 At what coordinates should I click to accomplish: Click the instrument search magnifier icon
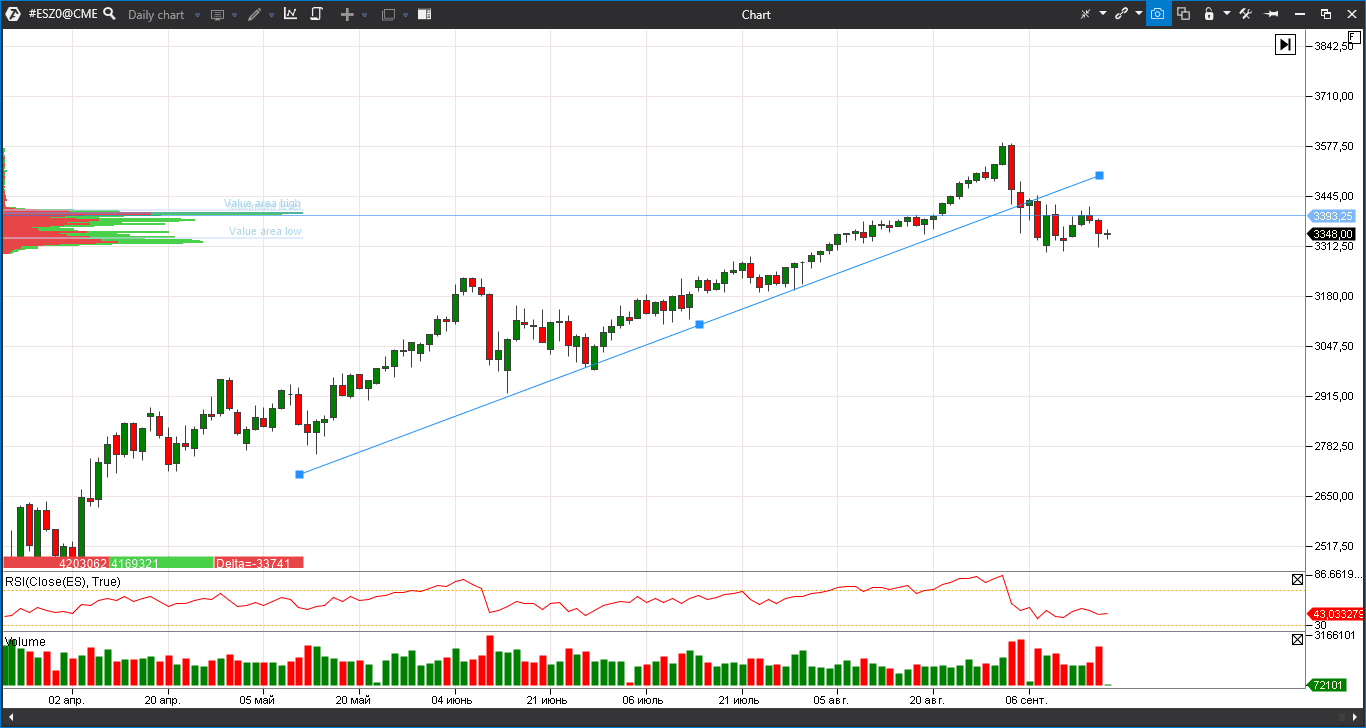109,14
